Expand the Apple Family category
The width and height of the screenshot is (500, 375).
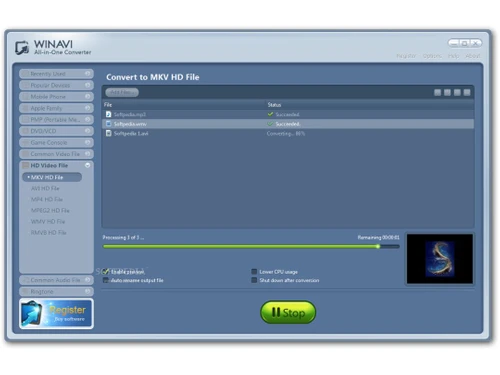coord(56,108)
